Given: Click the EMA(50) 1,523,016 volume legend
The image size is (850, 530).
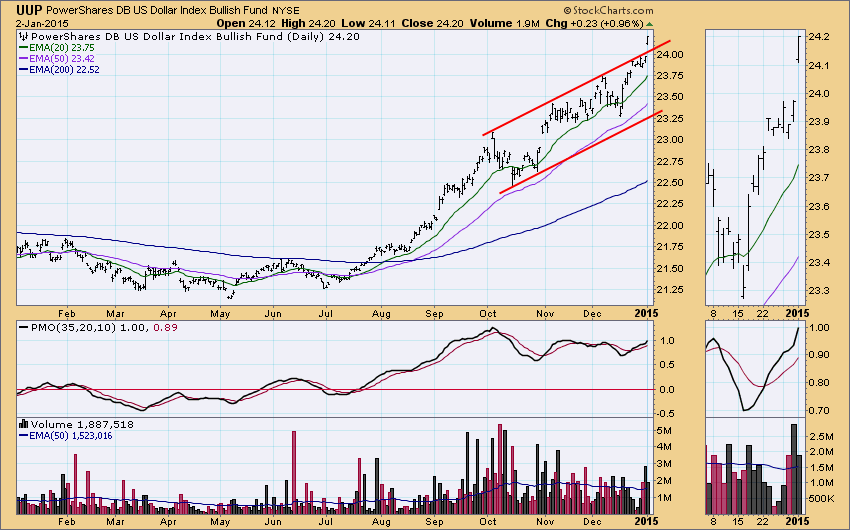Looking at the screenshot, I should tap(70, 436).
